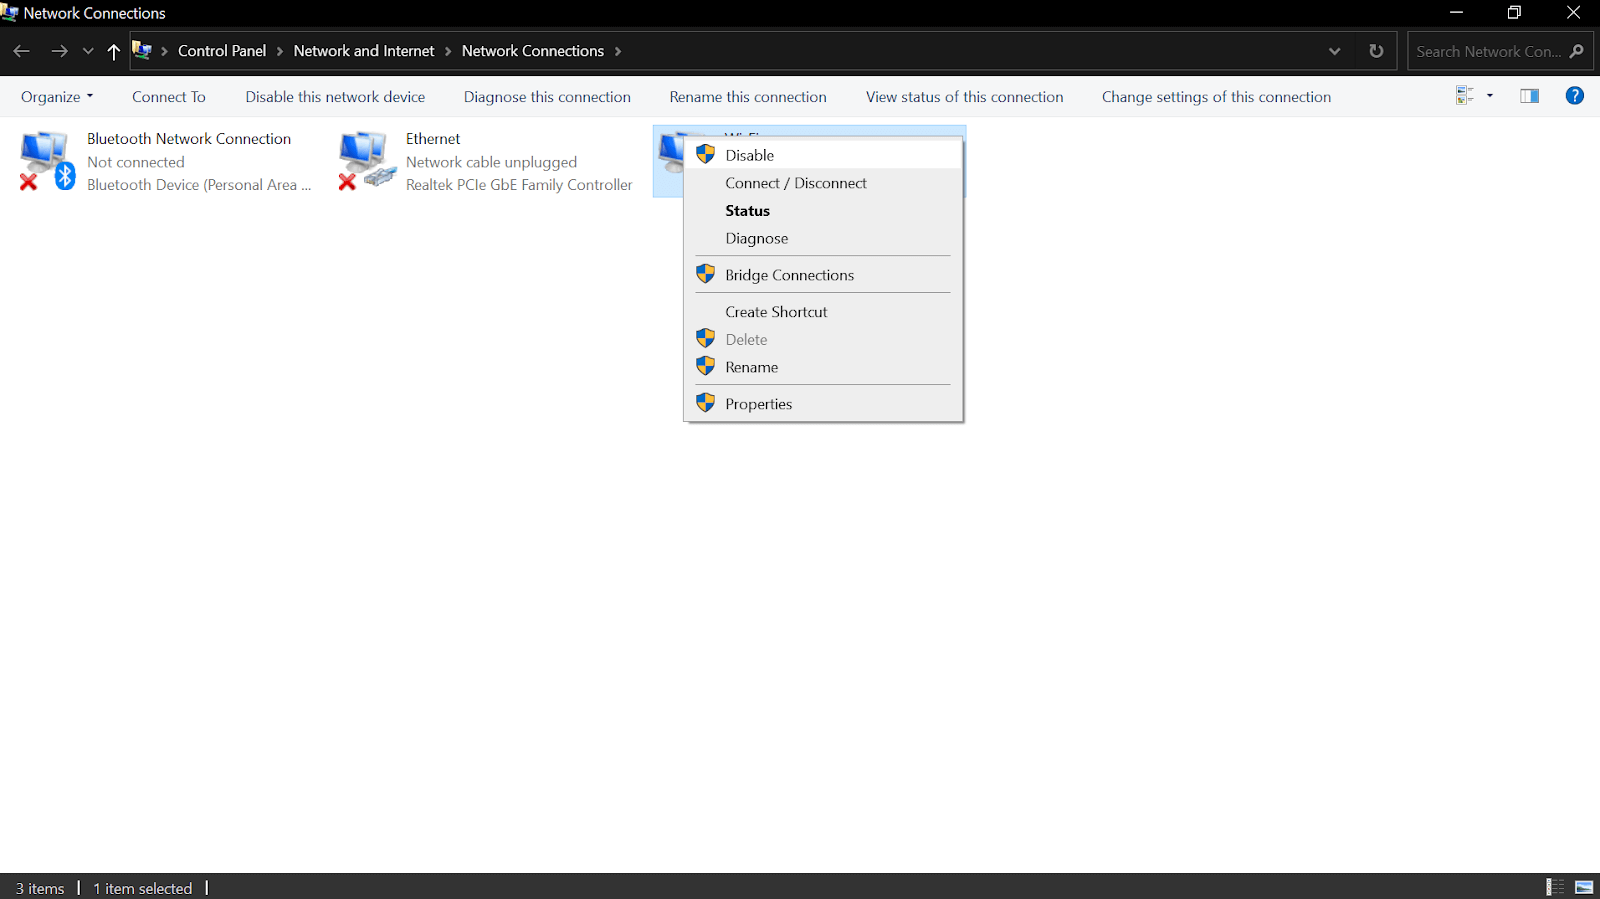
Task: Expand the Organize dropdown menu
Action: click(x=57, y=97)
